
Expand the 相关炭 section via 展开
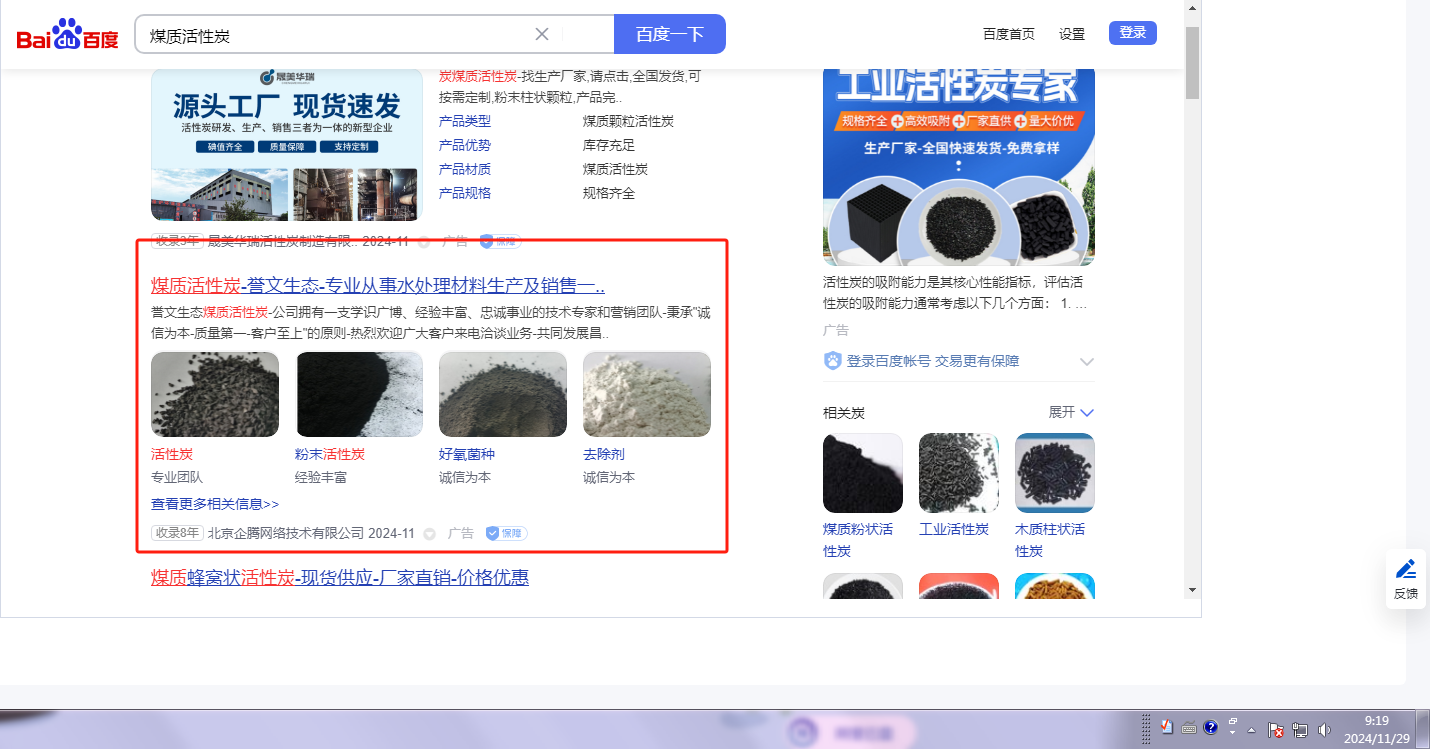tap(1071, 412)
